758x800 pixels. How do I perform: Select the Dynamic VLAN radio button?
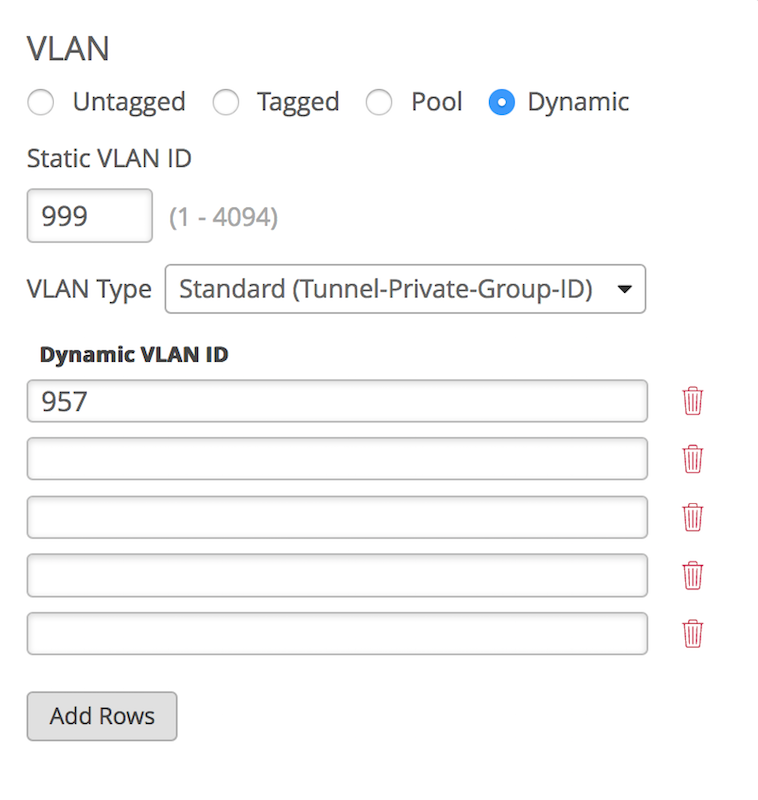point(501,102)
